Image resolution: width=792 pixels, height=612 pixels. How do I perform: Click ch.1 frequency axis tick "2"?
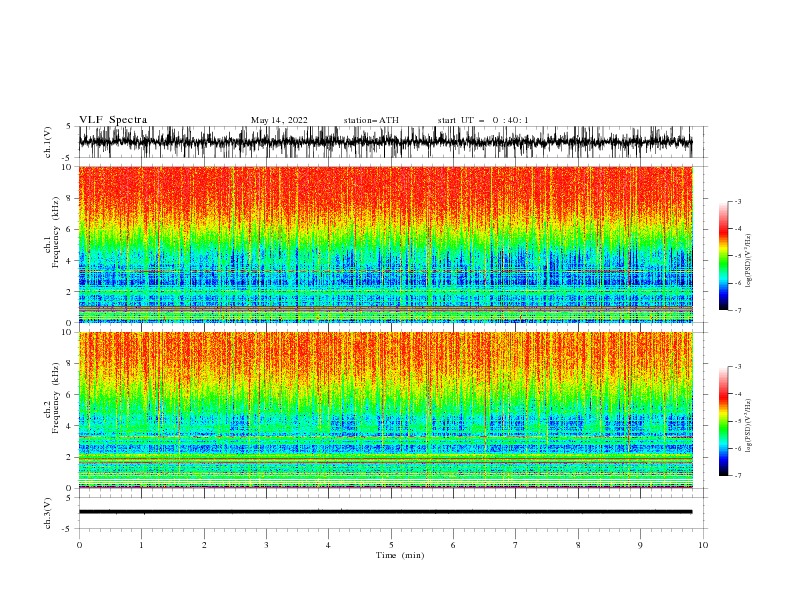pyautogui.click(x=69, y=291)
